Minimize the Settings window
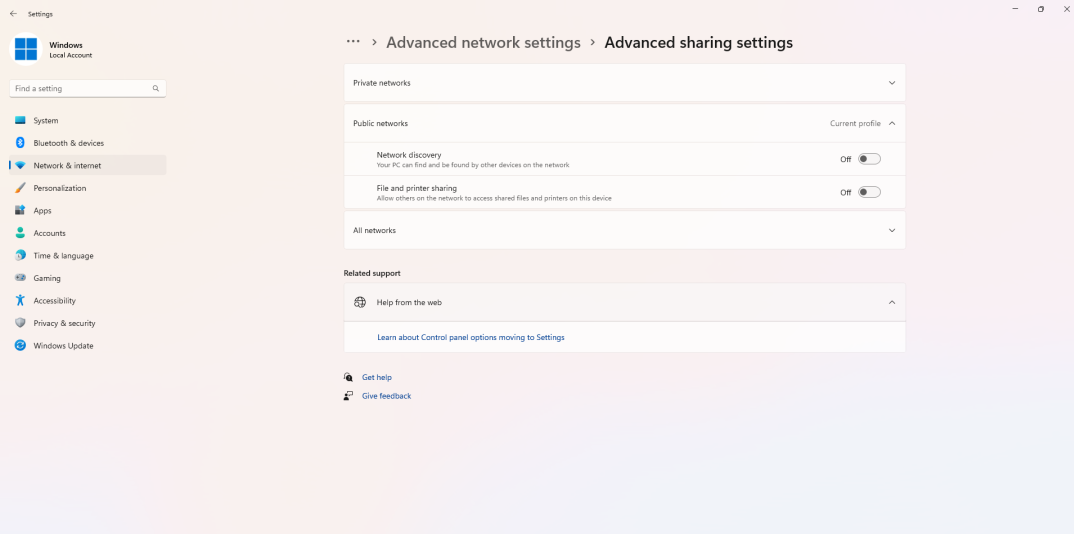This screenshot has height=534, width=1074. 1015,9
